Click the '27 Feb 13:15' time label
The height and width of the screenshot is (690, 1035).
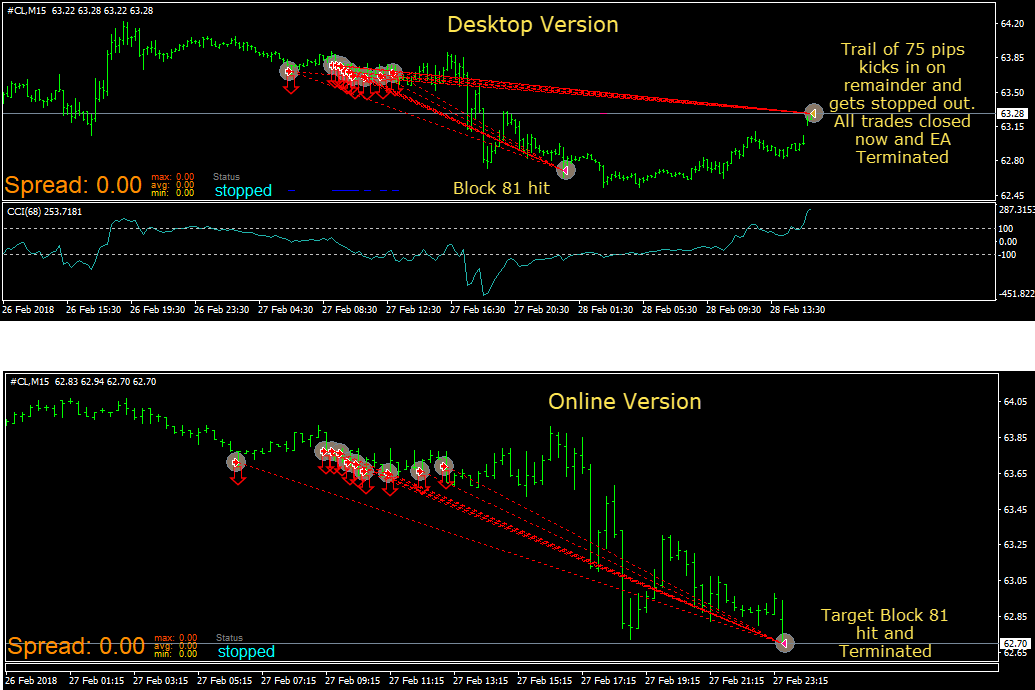481,681
